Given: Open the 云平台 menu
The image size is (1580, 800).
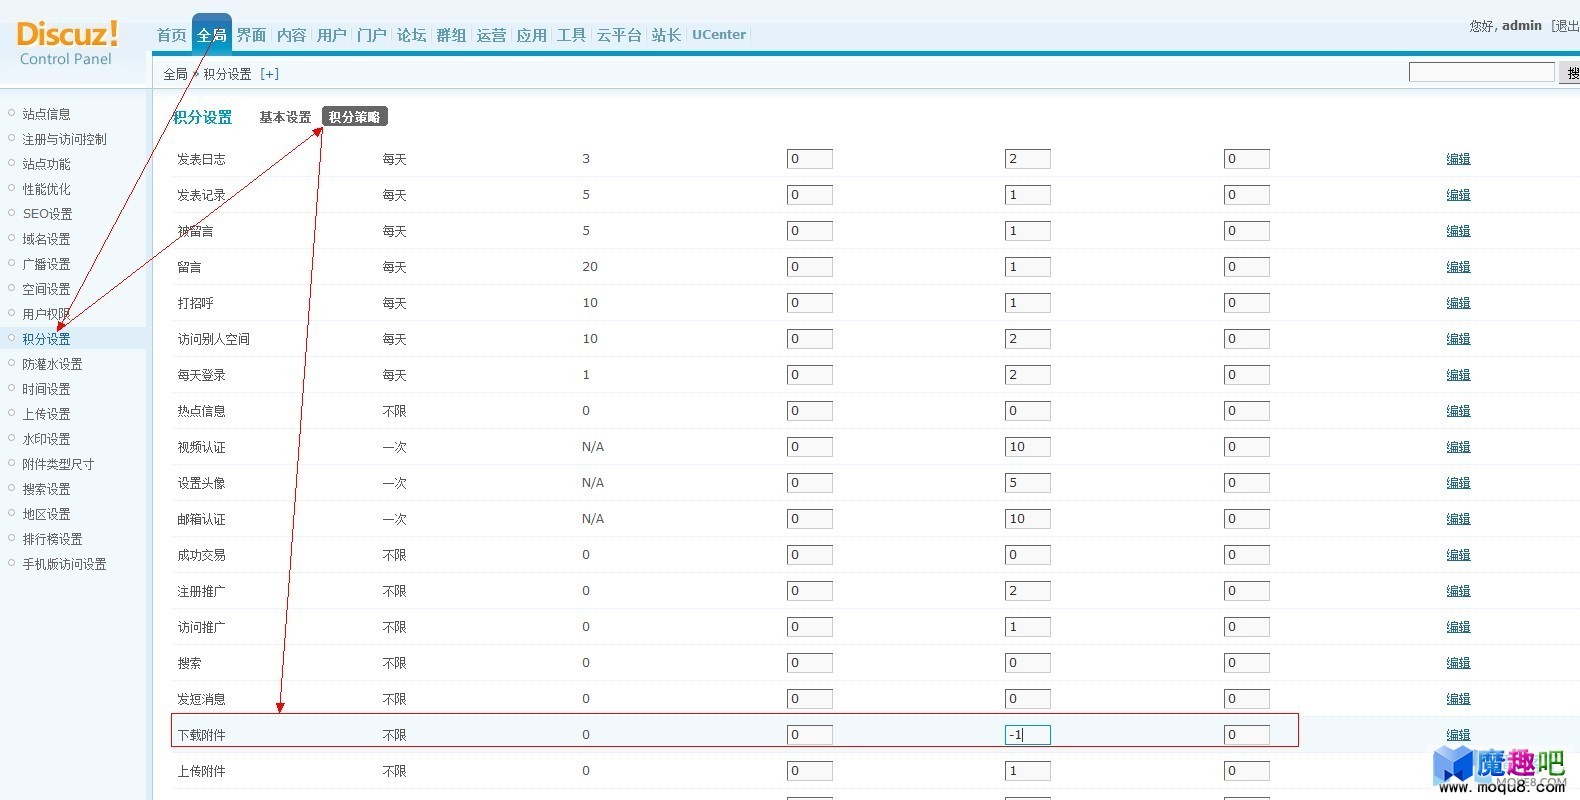Looking at the screenshot, I should [619, 35].
